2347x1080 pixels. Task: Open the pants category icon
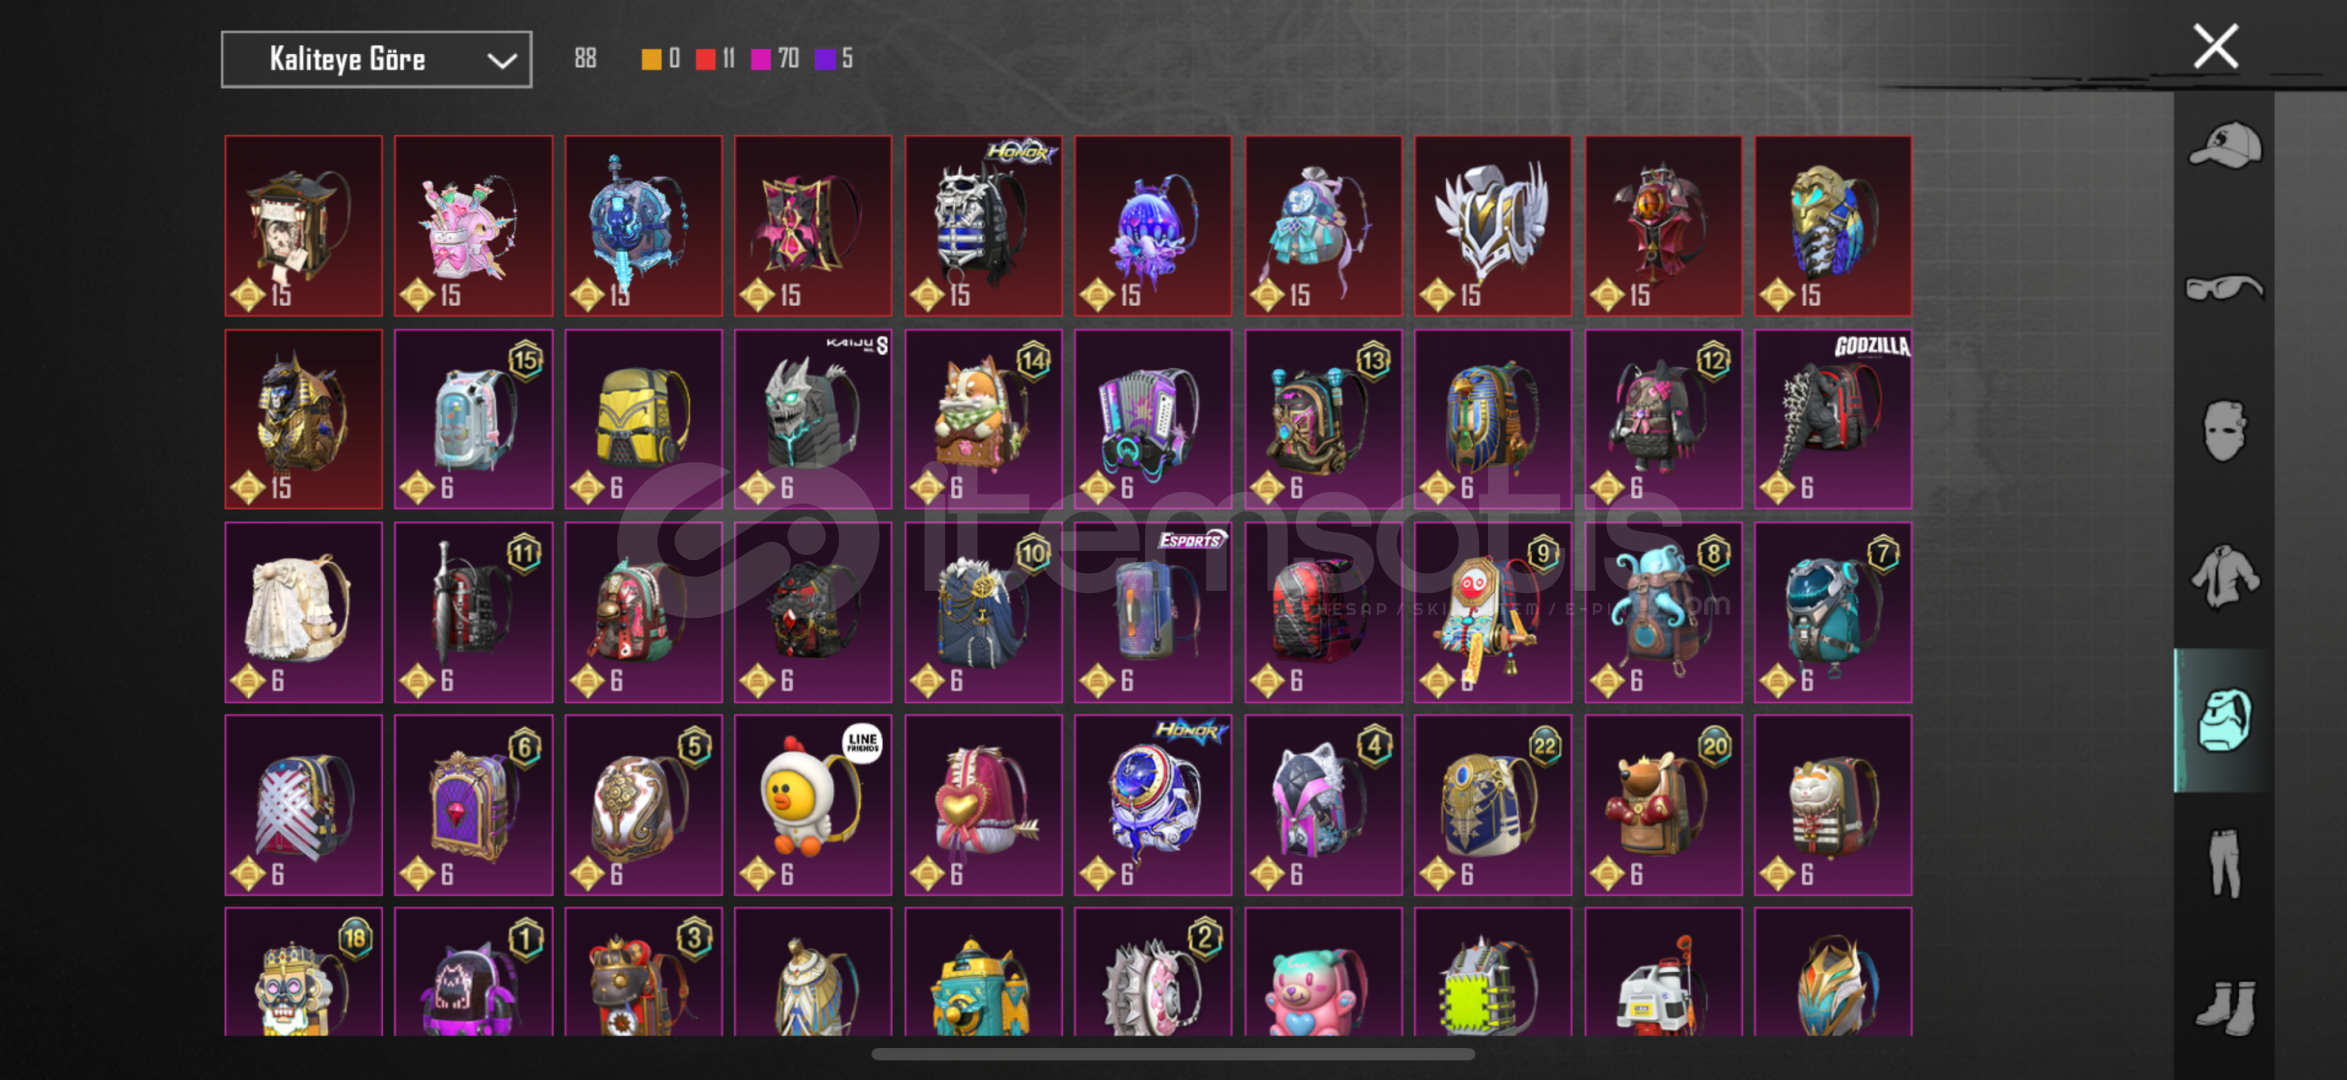2225,863
